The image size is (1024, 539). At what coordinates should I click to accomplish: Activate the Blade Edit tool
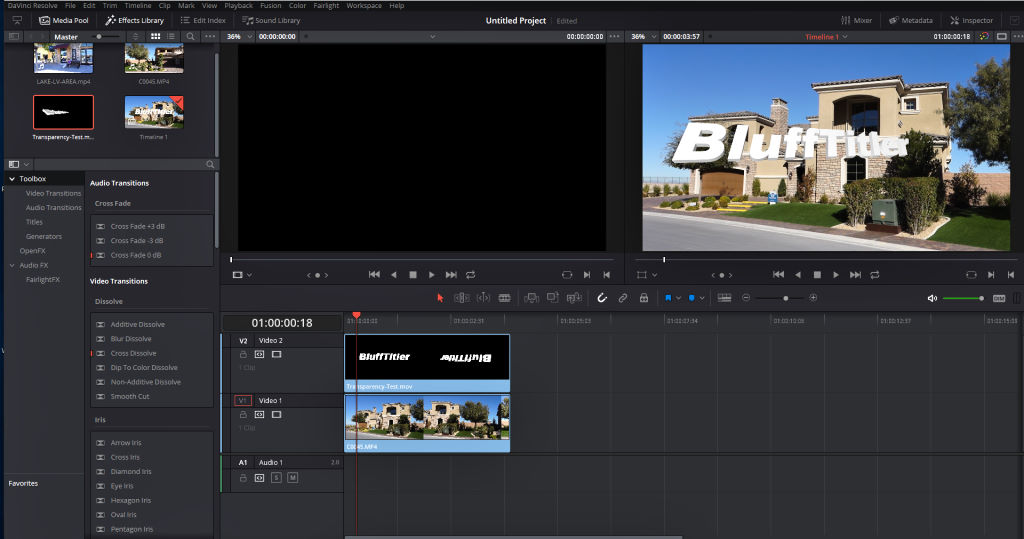[x=504, y=298]
